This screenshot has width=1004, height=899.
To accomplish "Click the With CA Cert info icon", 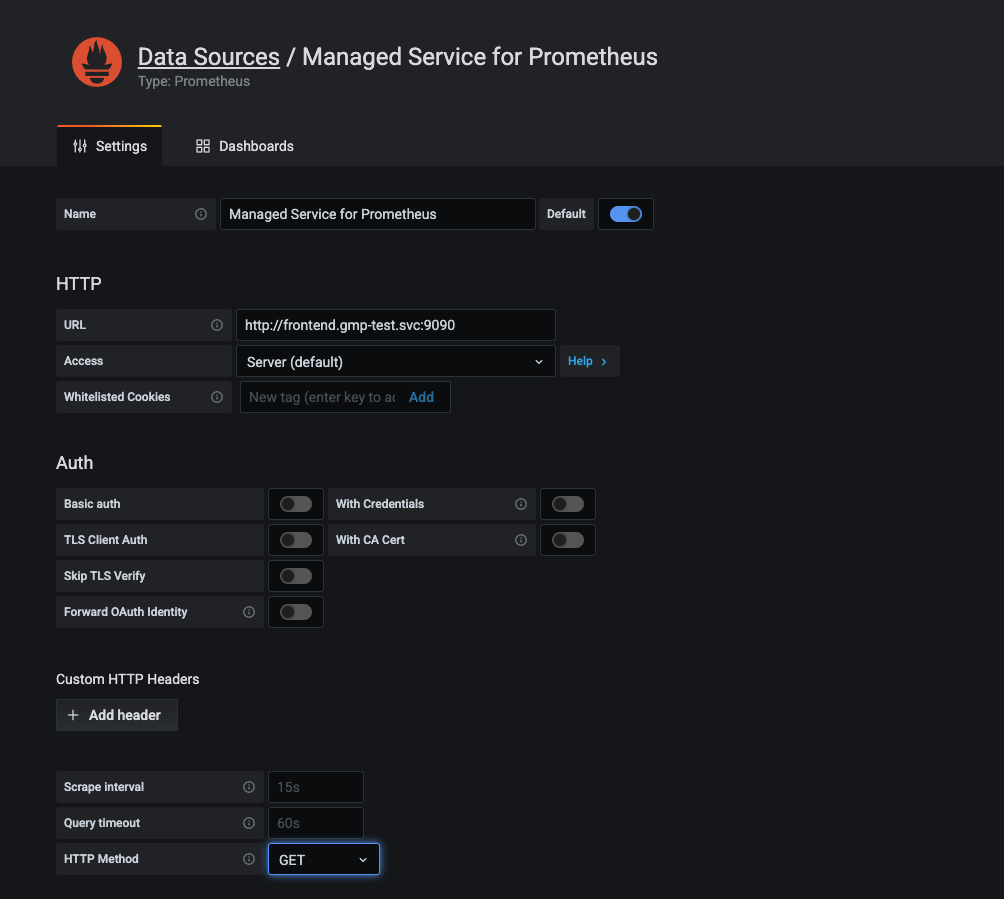I will pos(521,540).
